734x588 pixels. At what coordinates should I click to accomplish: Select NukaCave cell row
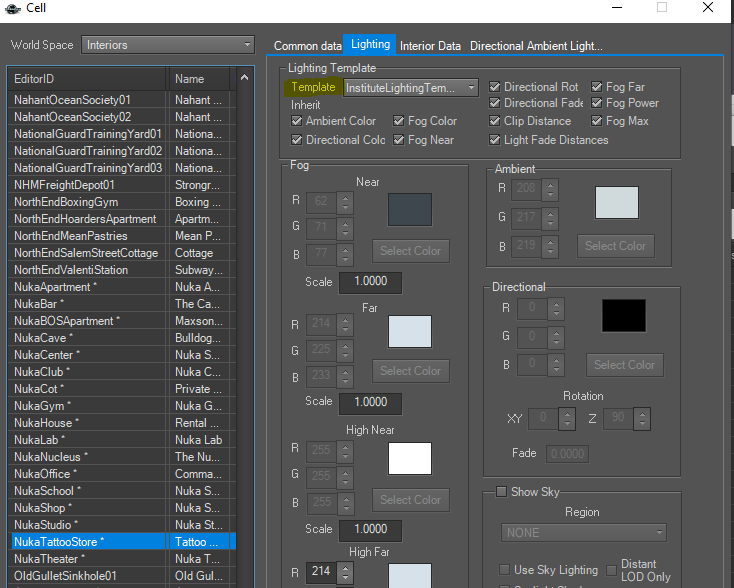tap(122, 338)
